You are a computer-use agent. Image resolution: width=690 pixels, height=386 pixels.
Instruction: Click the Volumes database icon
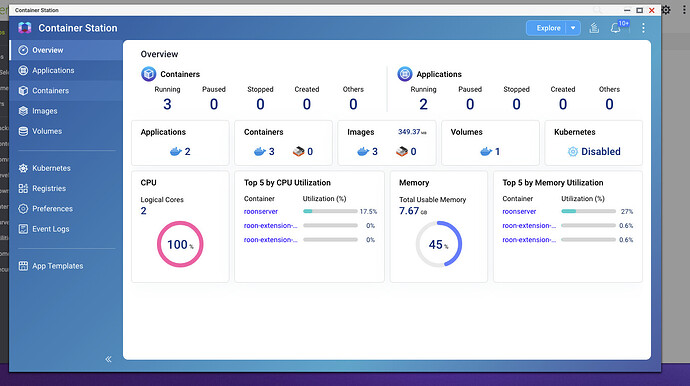(x=23, y=131)
